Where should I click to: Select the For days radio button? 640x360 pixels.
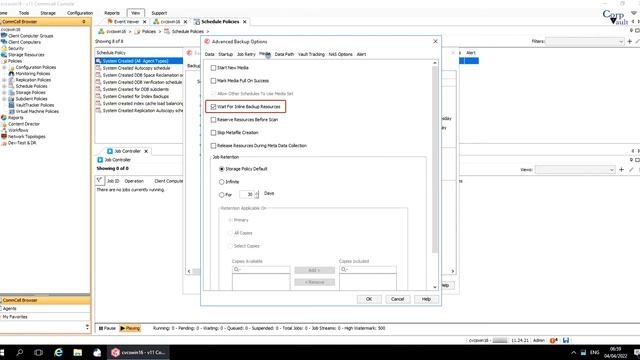[222, 195]
